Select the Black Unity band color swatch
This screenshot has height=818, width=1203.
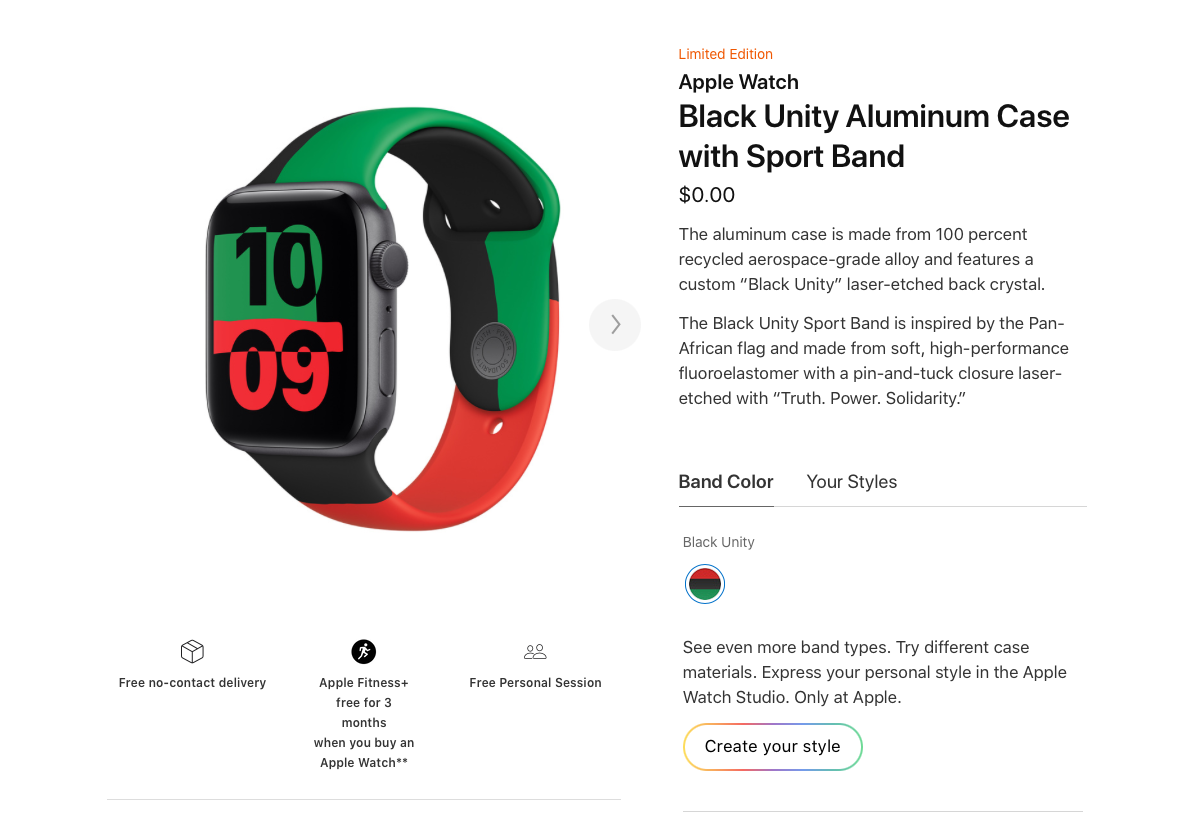[x=705, y=584]
